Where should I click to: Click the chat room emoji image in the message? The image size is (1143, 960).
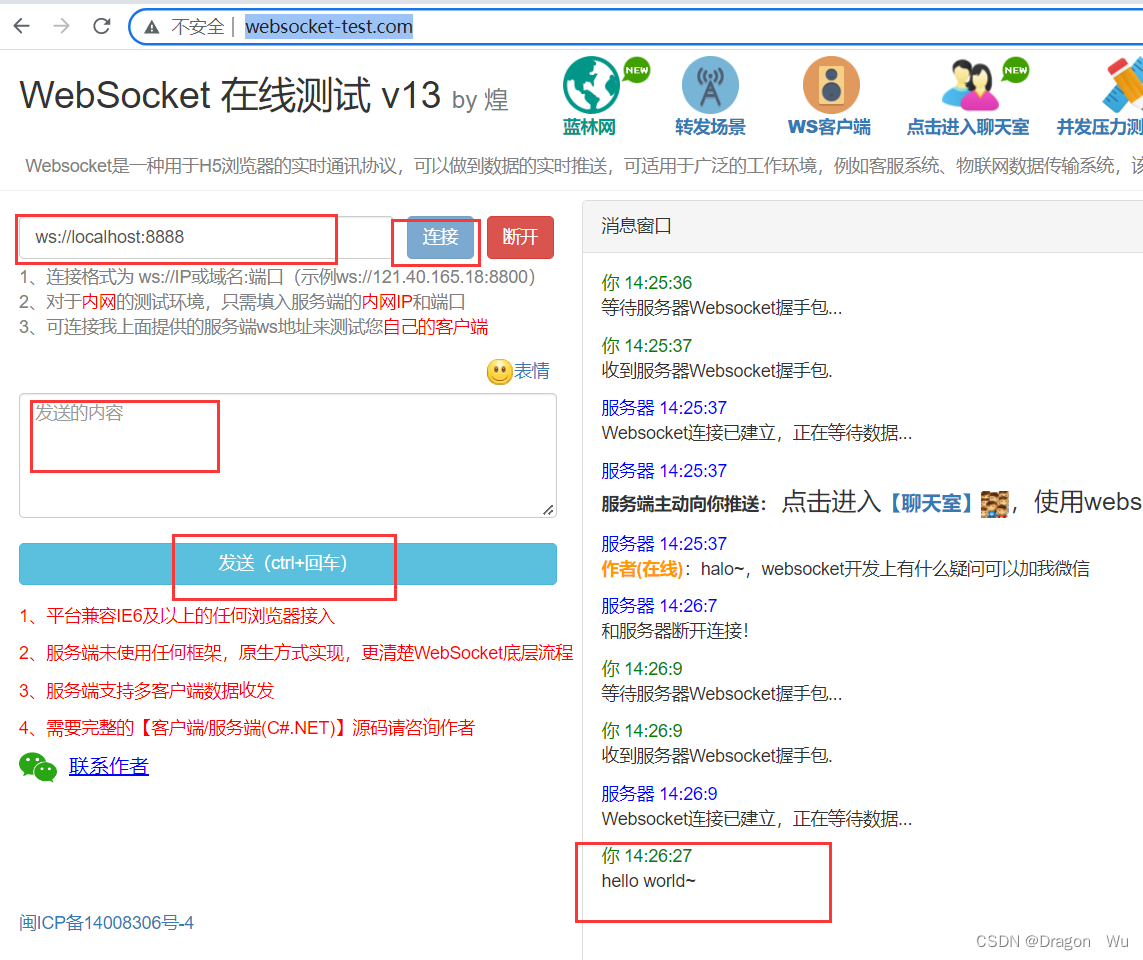pyautogui.click(x=994, y=504)
